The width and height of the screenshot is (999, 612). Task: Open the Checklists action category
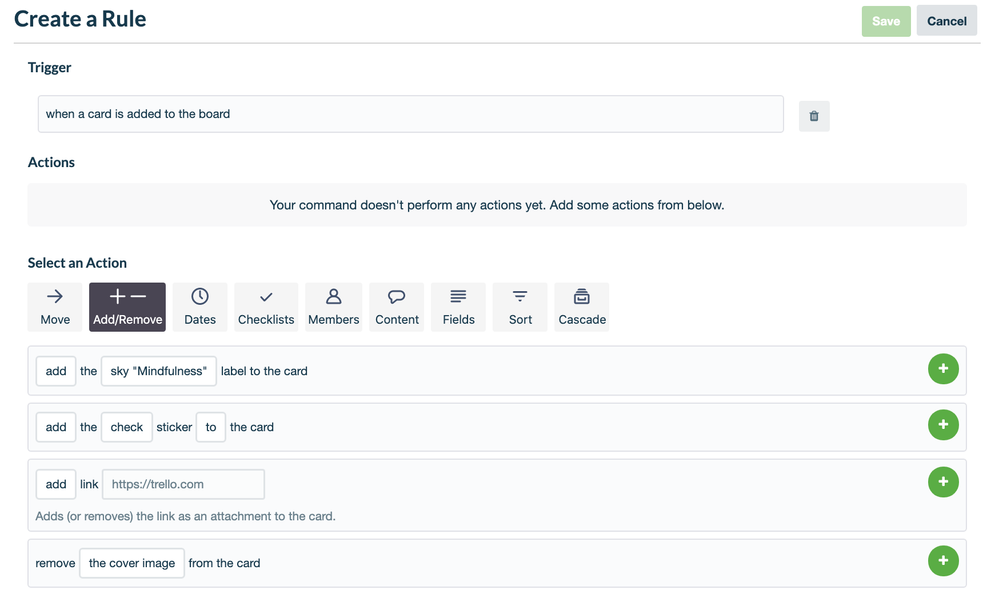coord(266,307)
